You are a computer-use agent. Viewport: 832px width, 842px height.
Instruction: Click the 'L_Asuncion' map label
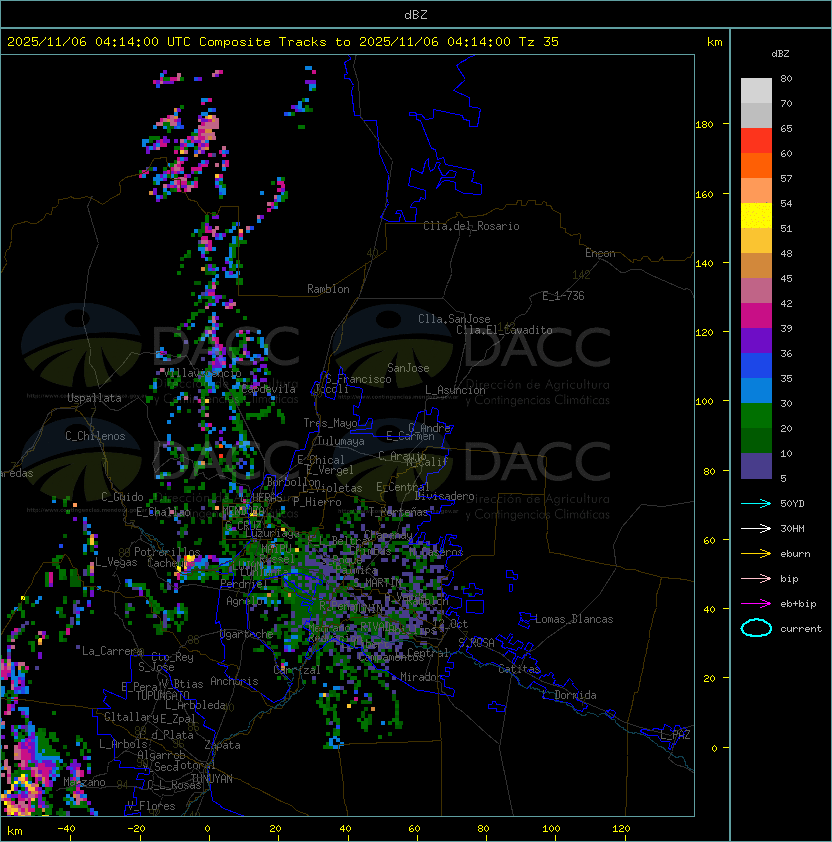[455, 390]
